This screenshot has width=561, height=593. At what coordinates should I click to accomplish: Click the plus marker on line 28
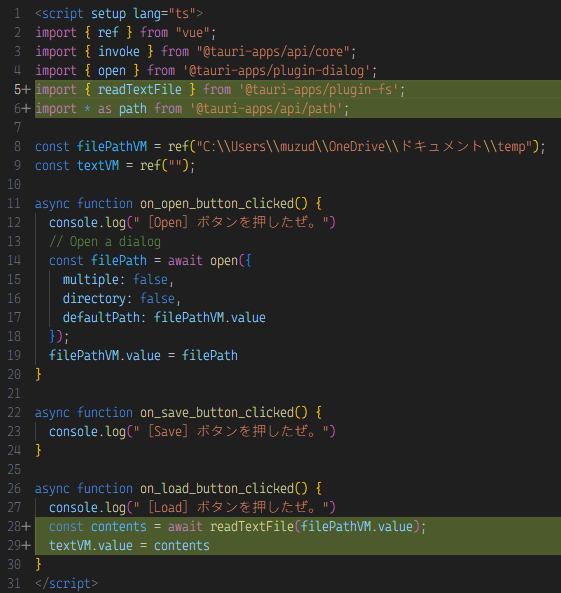click(26, 526)
